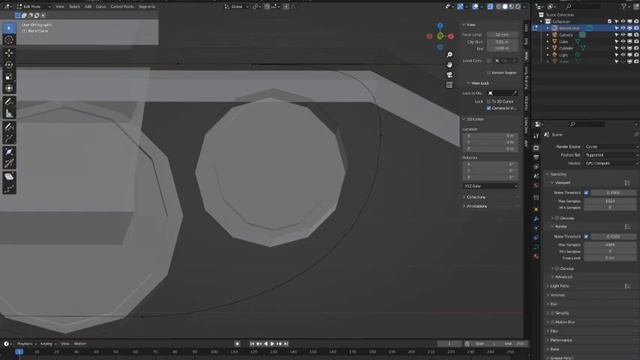Open Select menu in viewport header
The height and width of the screenshot is (360, 640).
74,7
